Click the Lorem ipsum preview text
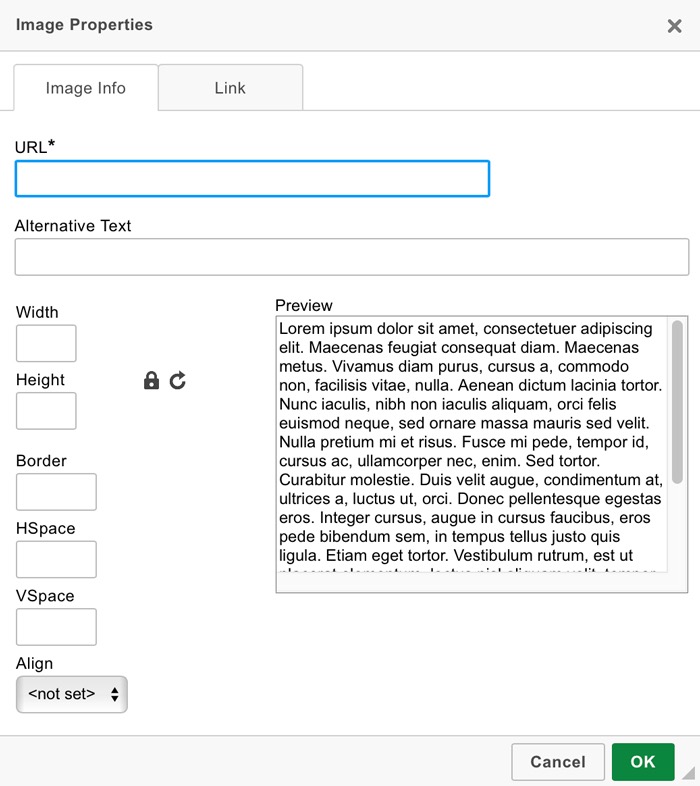The width and height of the screenshot is (700, 786). coord(471,445)
